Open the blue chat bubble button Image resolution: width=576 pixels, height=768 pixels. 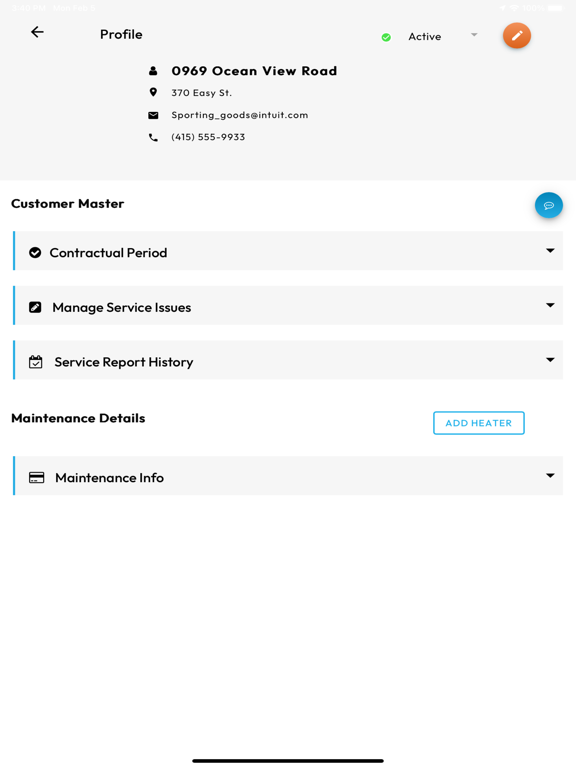(x=549, y=205)
